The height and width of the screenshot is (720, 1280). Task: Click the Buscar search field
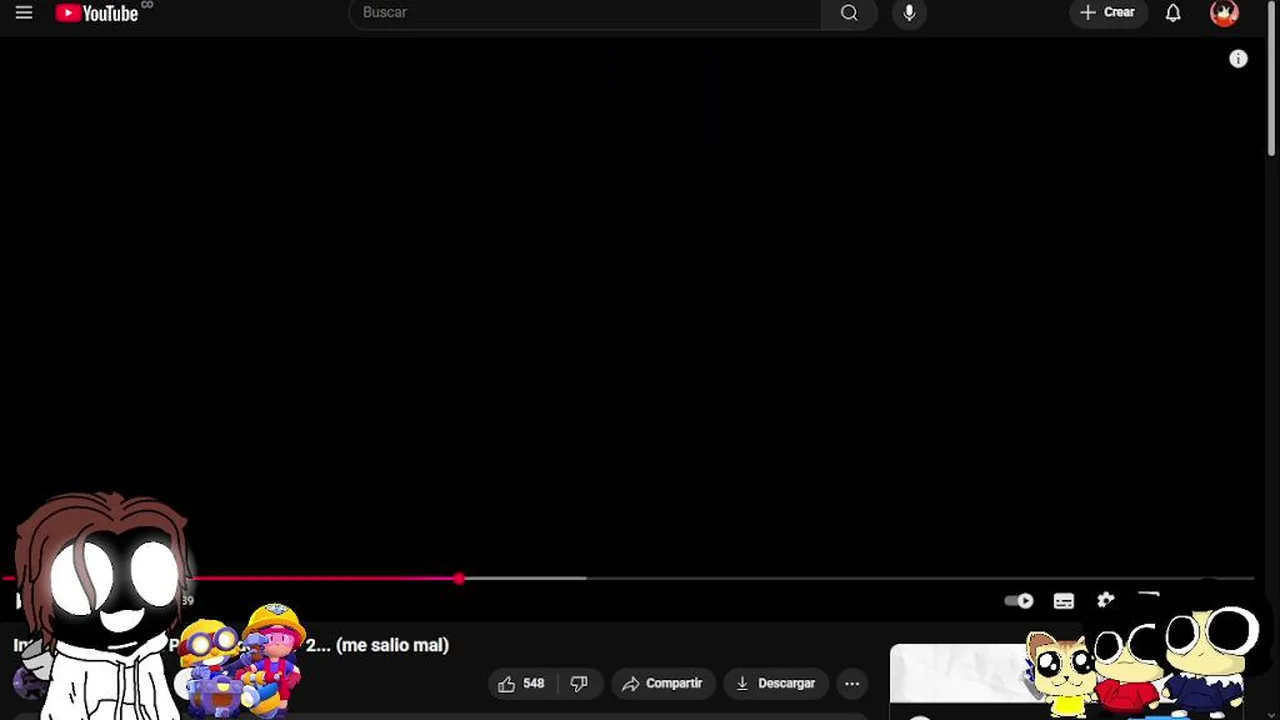585,13
